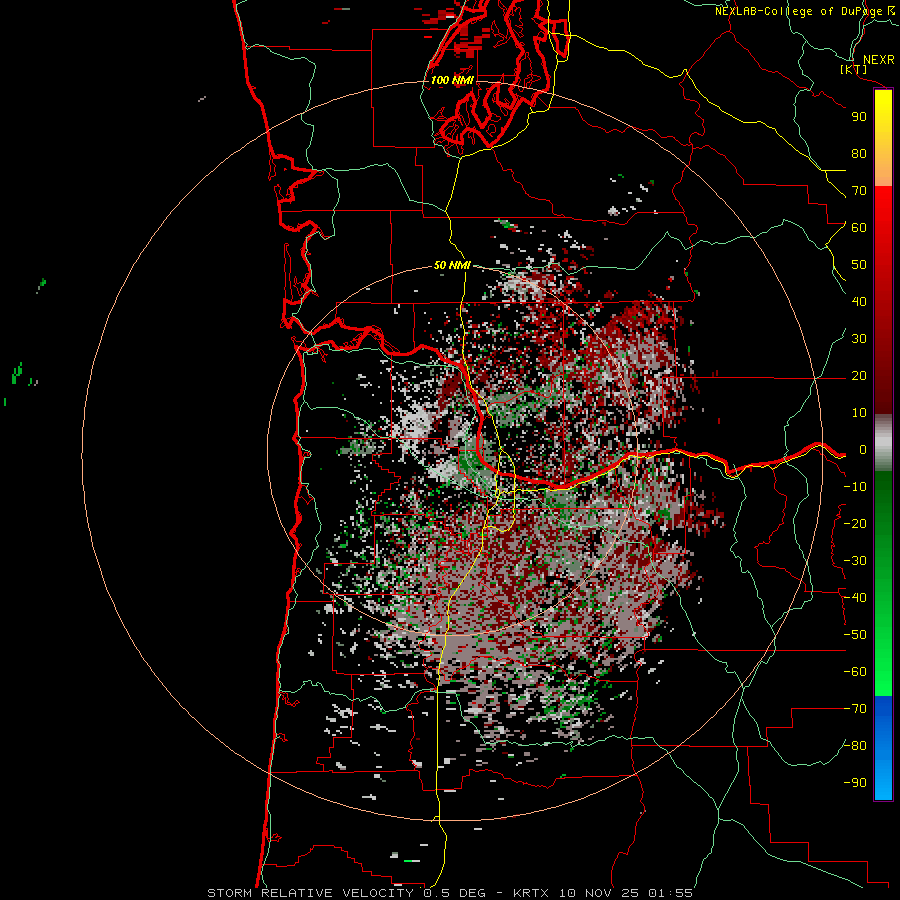Image resolution: width=900 pixels, height=900 pixels.
Task: Click the [KT] units label
Action: (x=854, y=69)
